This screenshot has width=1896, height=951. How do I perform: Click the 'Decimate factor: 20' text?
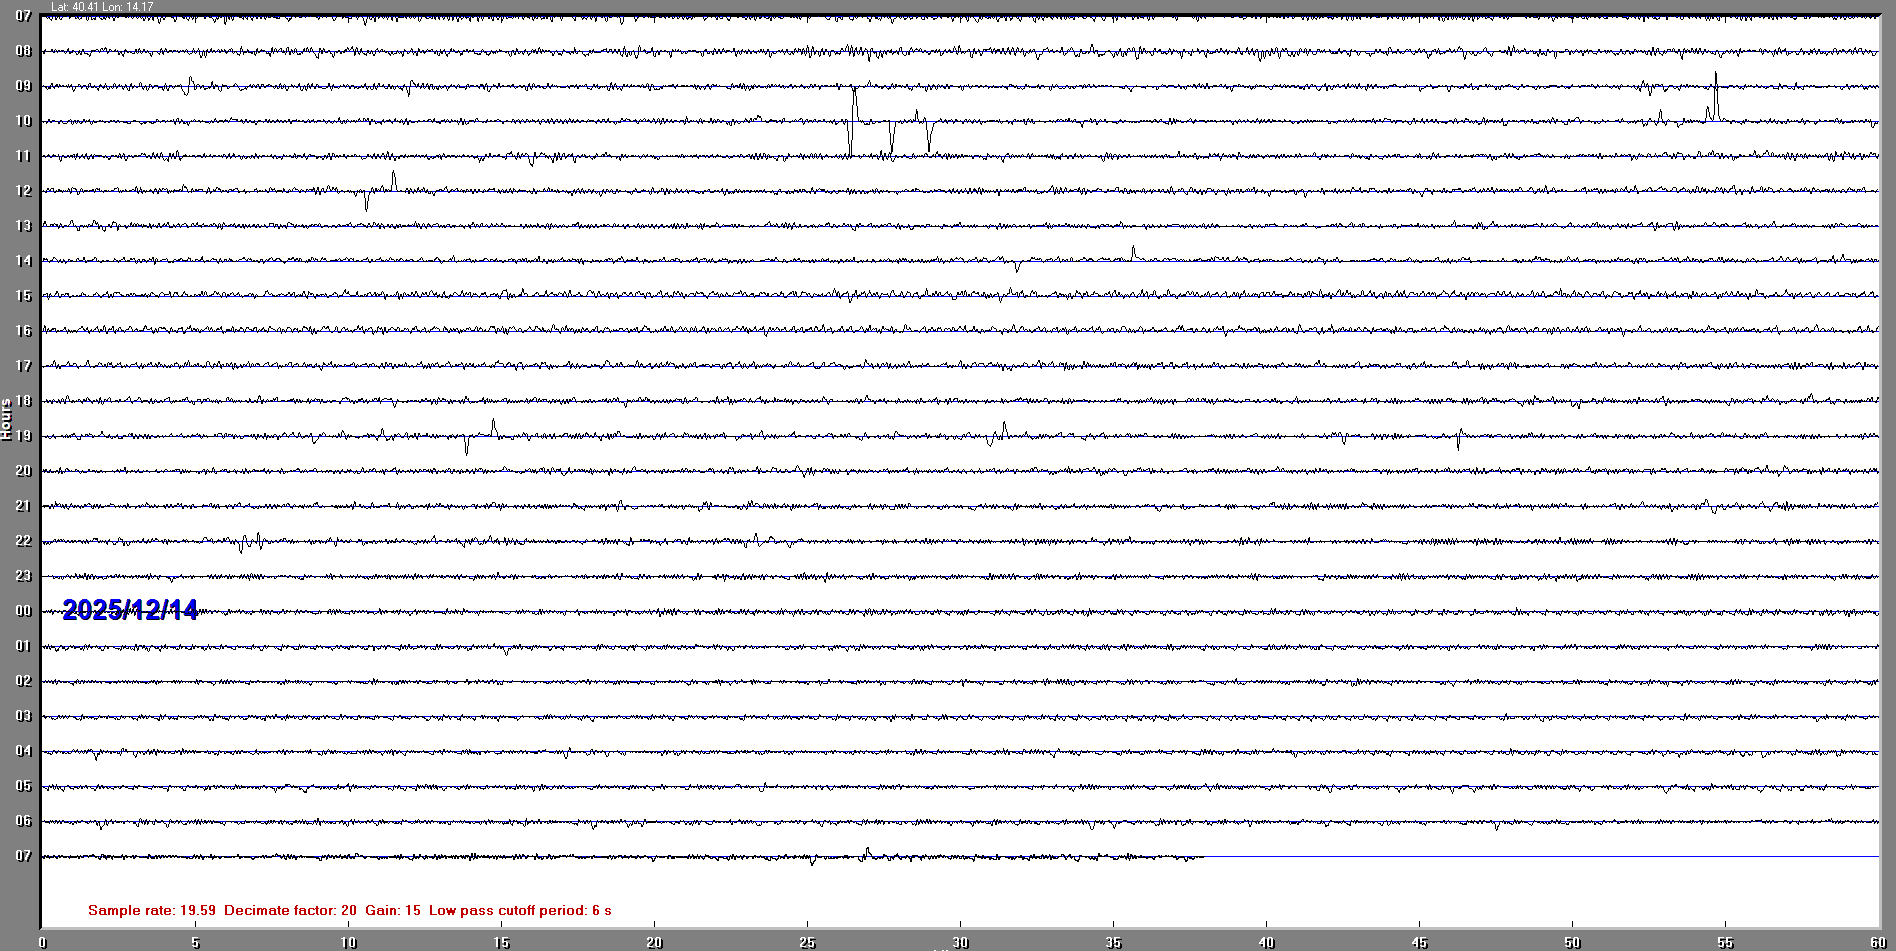(290, 910)
